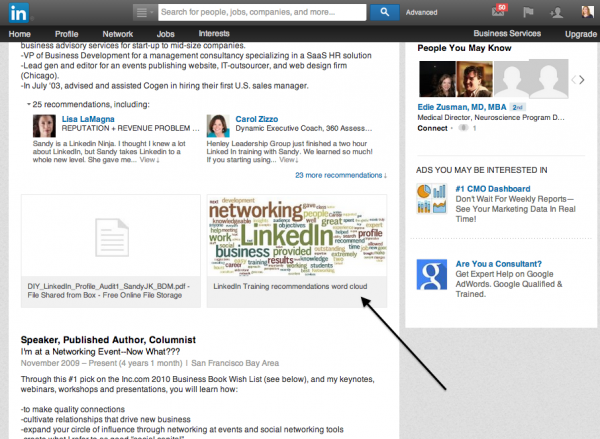The width and height of the screenshot is (600, 439).
Task: Click the 2nd degree connection badge
Action: (x=518, y=108)
